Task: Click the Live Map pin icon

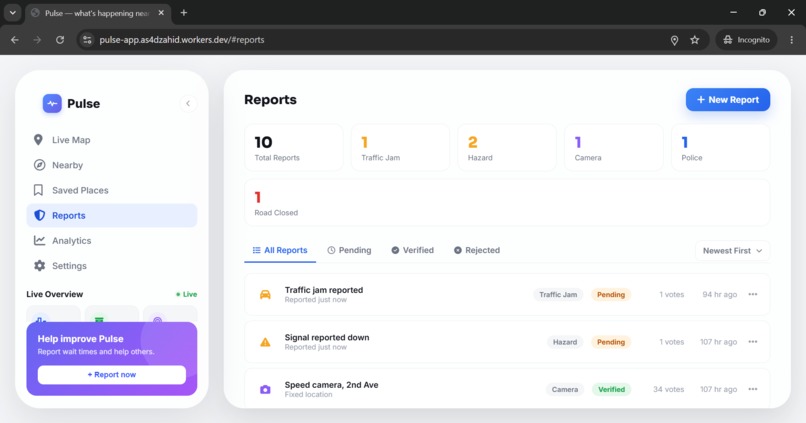Action: point(39,140)
